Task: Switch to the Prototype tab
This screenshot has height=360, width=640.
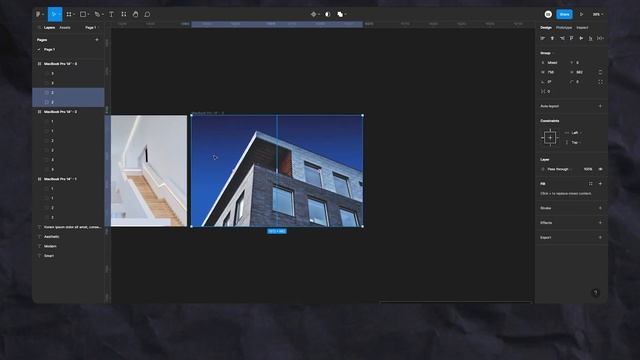Action: 564,28
